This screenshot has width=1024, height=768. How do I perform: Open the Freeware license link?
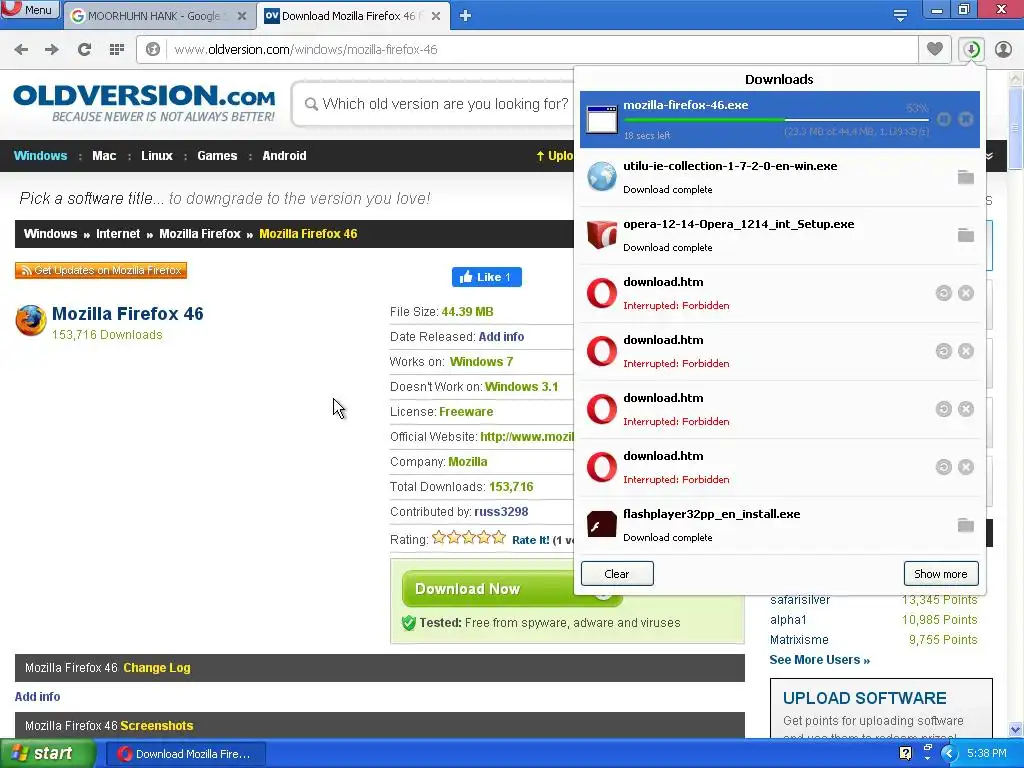pos(466,411)
